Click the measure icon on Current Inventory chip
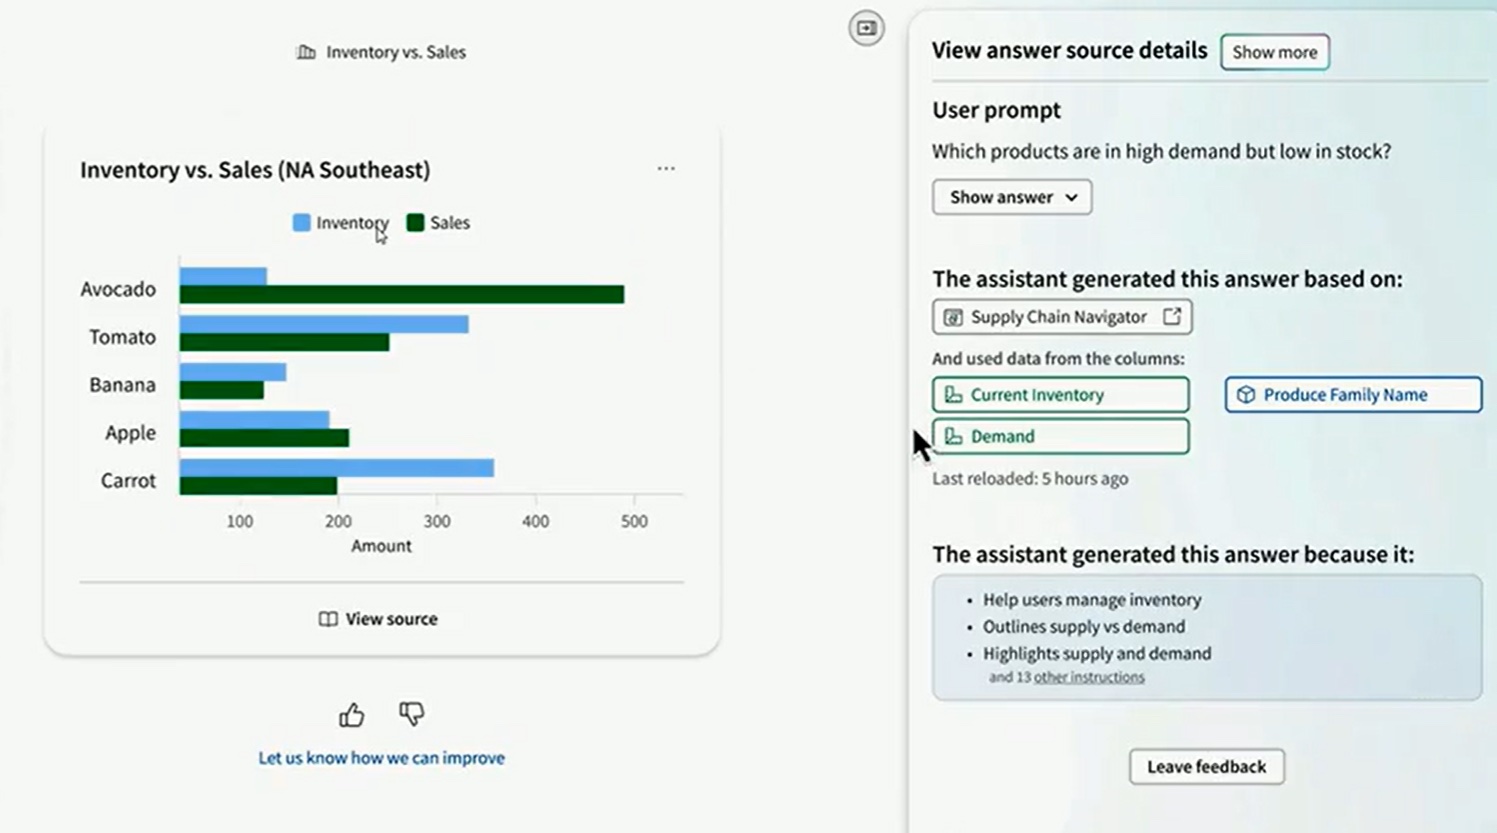This screenshot has height=833, width=1497. click(952, 394)
